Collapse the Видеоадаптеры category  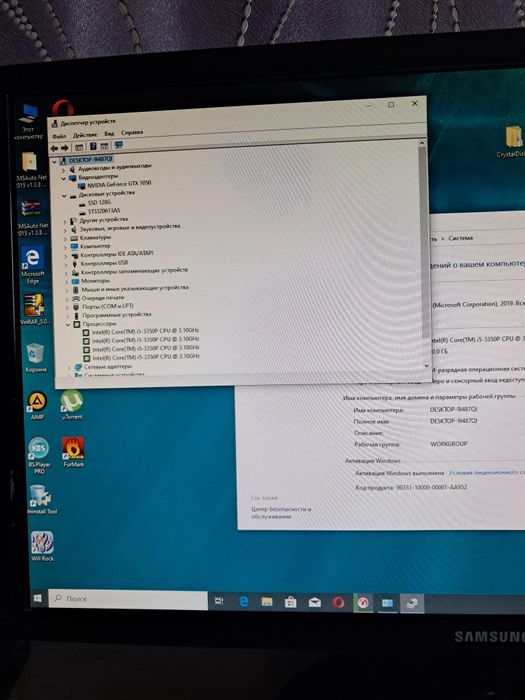63,179
